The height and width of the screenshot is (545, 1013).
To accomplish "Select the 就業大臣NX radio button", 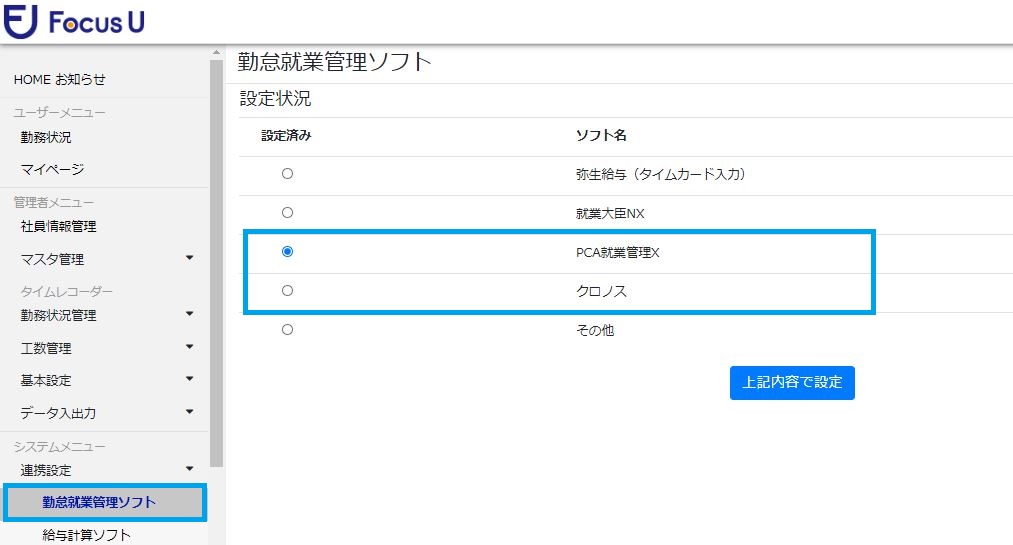I will (x=287, y=212).
